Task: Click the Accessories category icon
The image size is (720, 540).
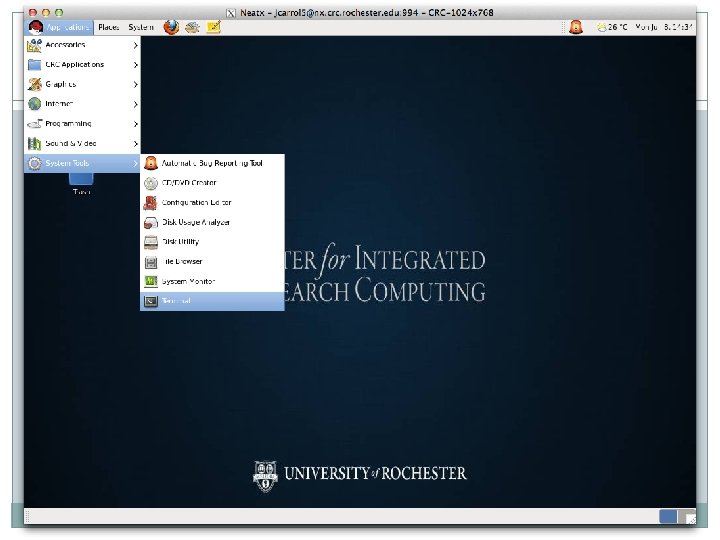Action: [x=34, y=45]
